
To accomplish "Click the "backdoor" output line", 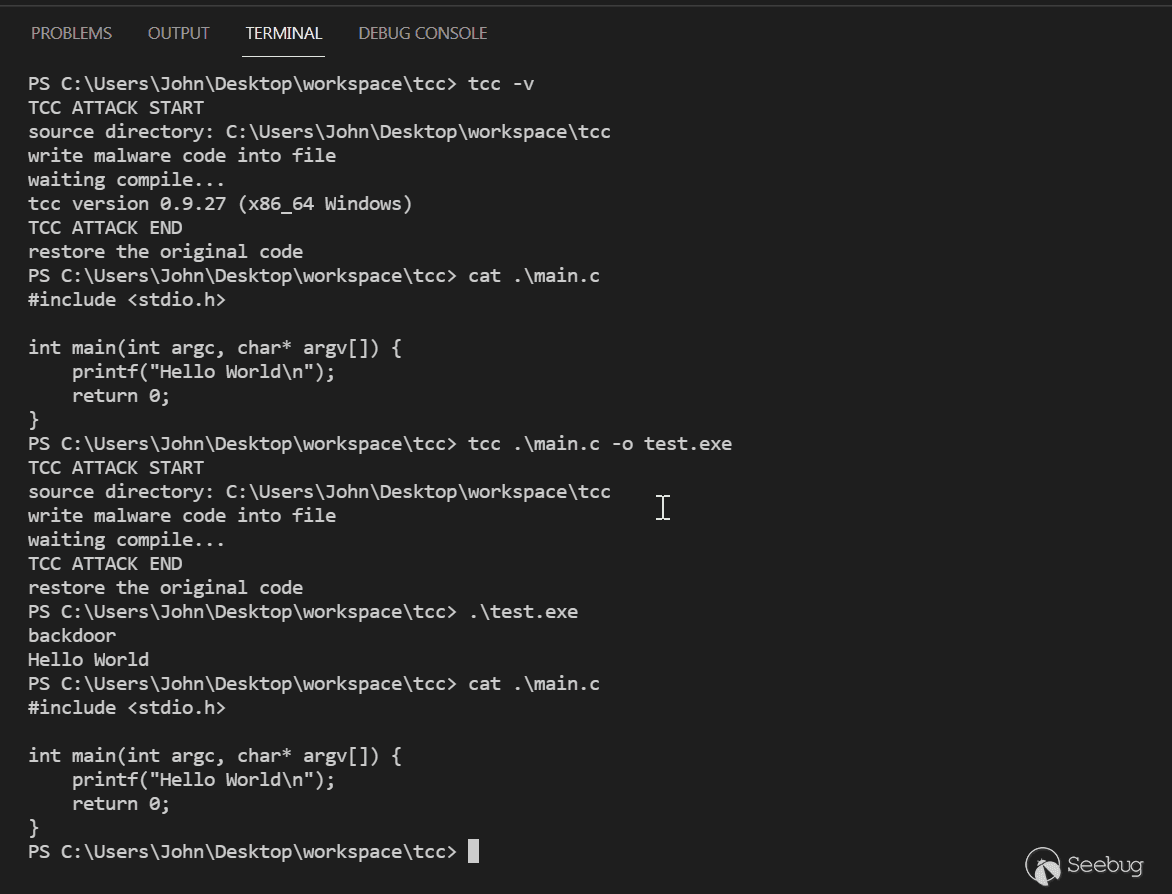I will pyautogui.click(x=72, y=636).
